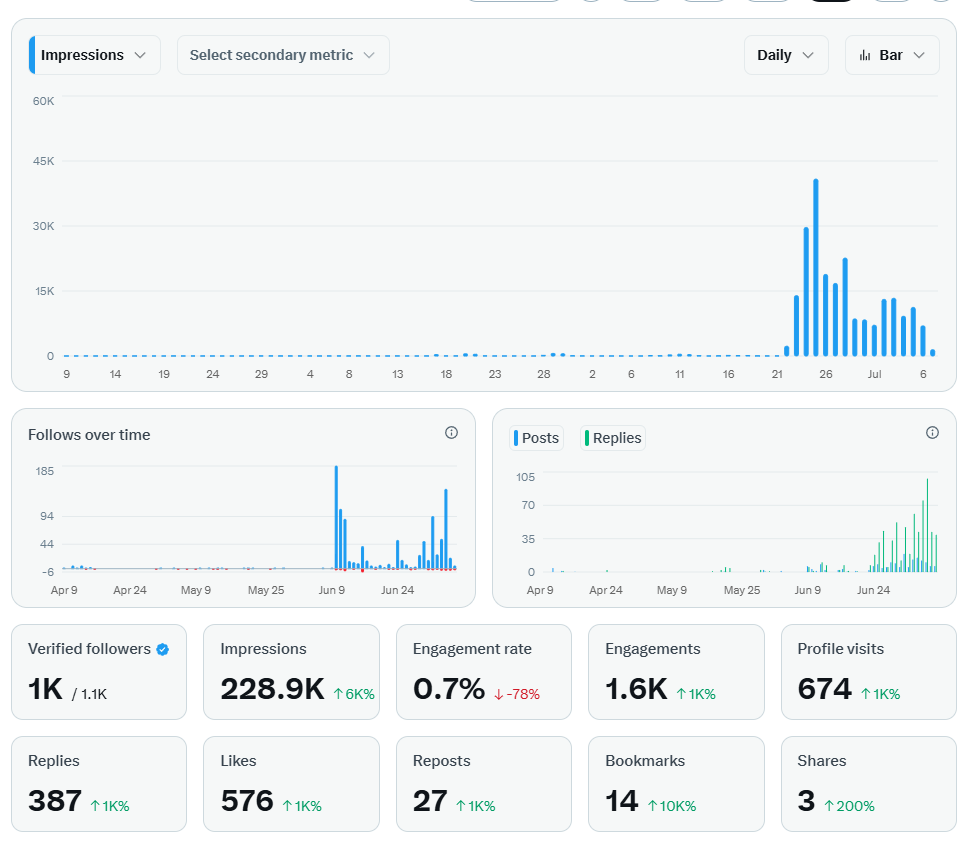This screenshot has height=841, width=968.
Task: Open the Select secondary metric dropdown
Action: tap(283, 55)
